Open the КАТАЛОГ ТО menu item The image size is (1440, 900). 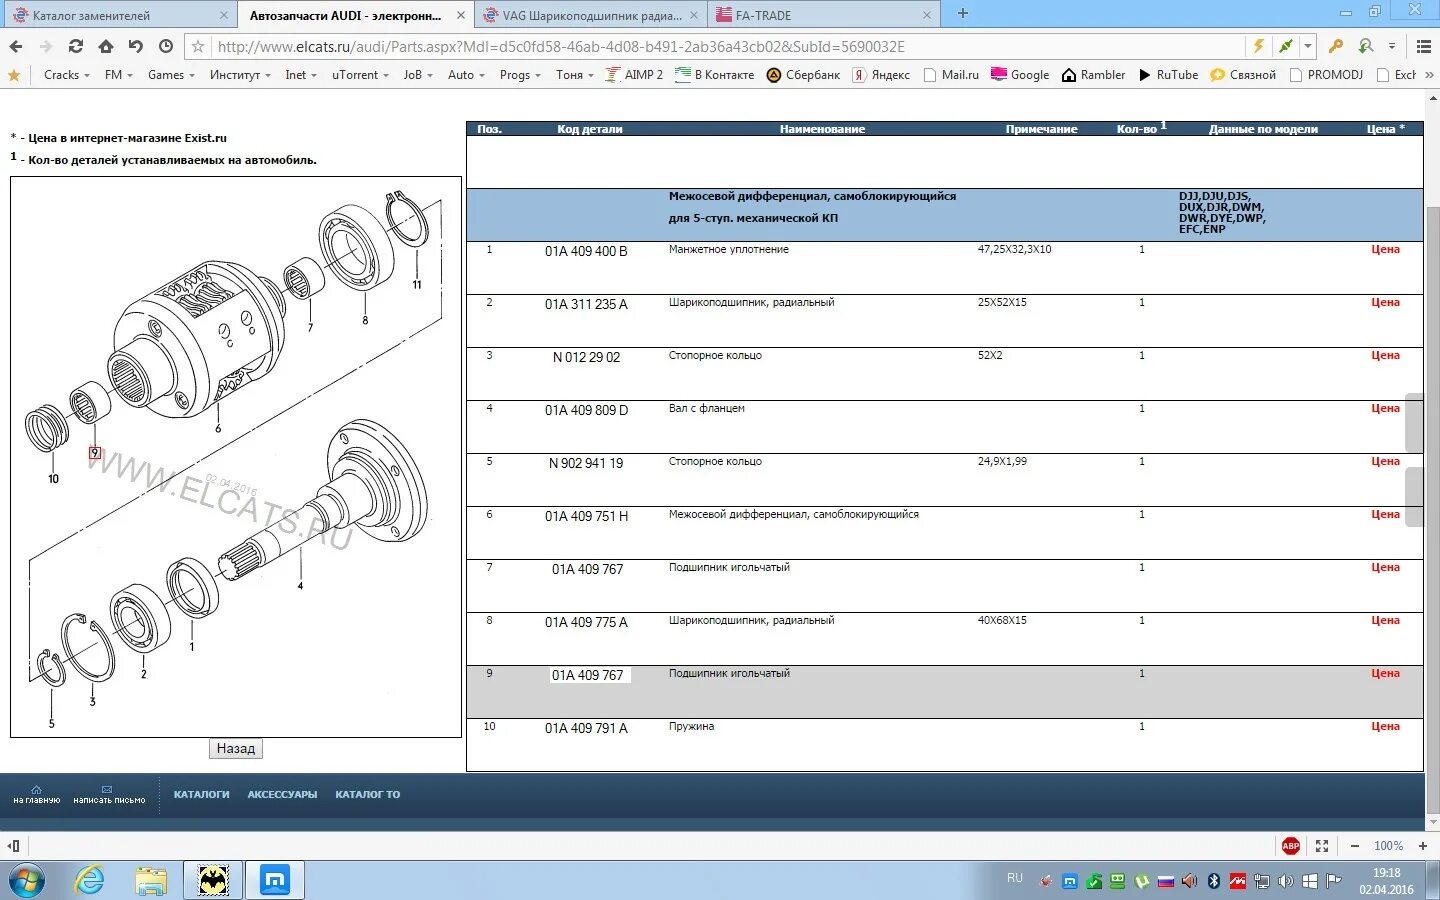pyautogui.click(x=367, y=795)
